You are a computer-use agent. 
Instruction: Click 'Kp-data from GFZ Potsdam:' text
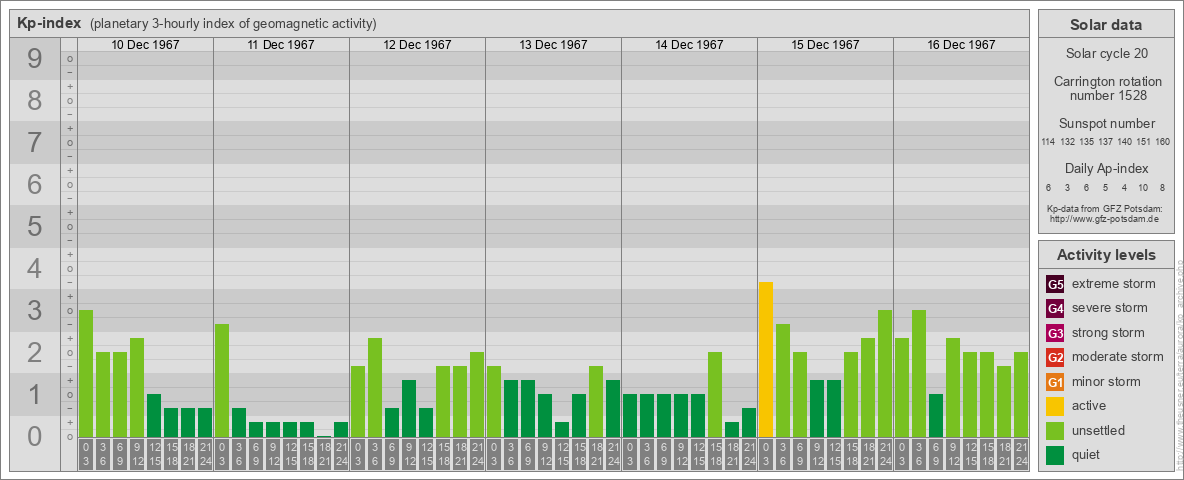coord(1103,208)
